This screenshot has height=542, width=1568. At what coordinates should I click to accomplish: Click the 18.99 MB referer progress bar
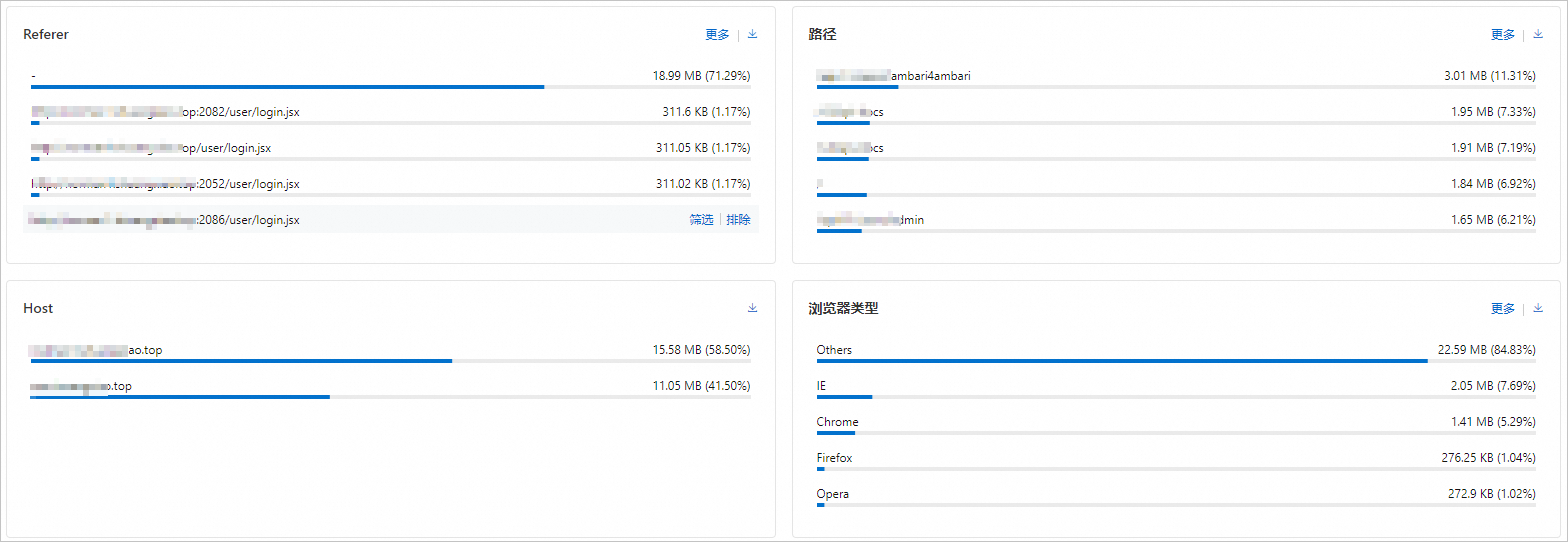point(288,87)
